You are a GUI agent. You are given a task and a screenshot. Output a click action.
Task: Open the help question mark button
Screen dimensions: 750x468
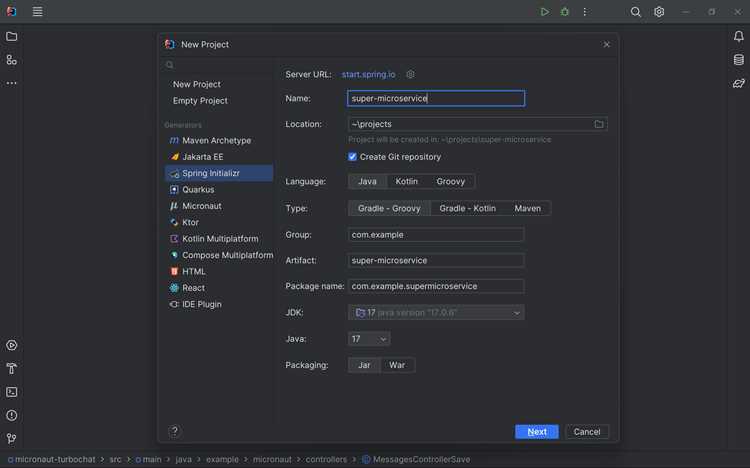click(175, 431)
